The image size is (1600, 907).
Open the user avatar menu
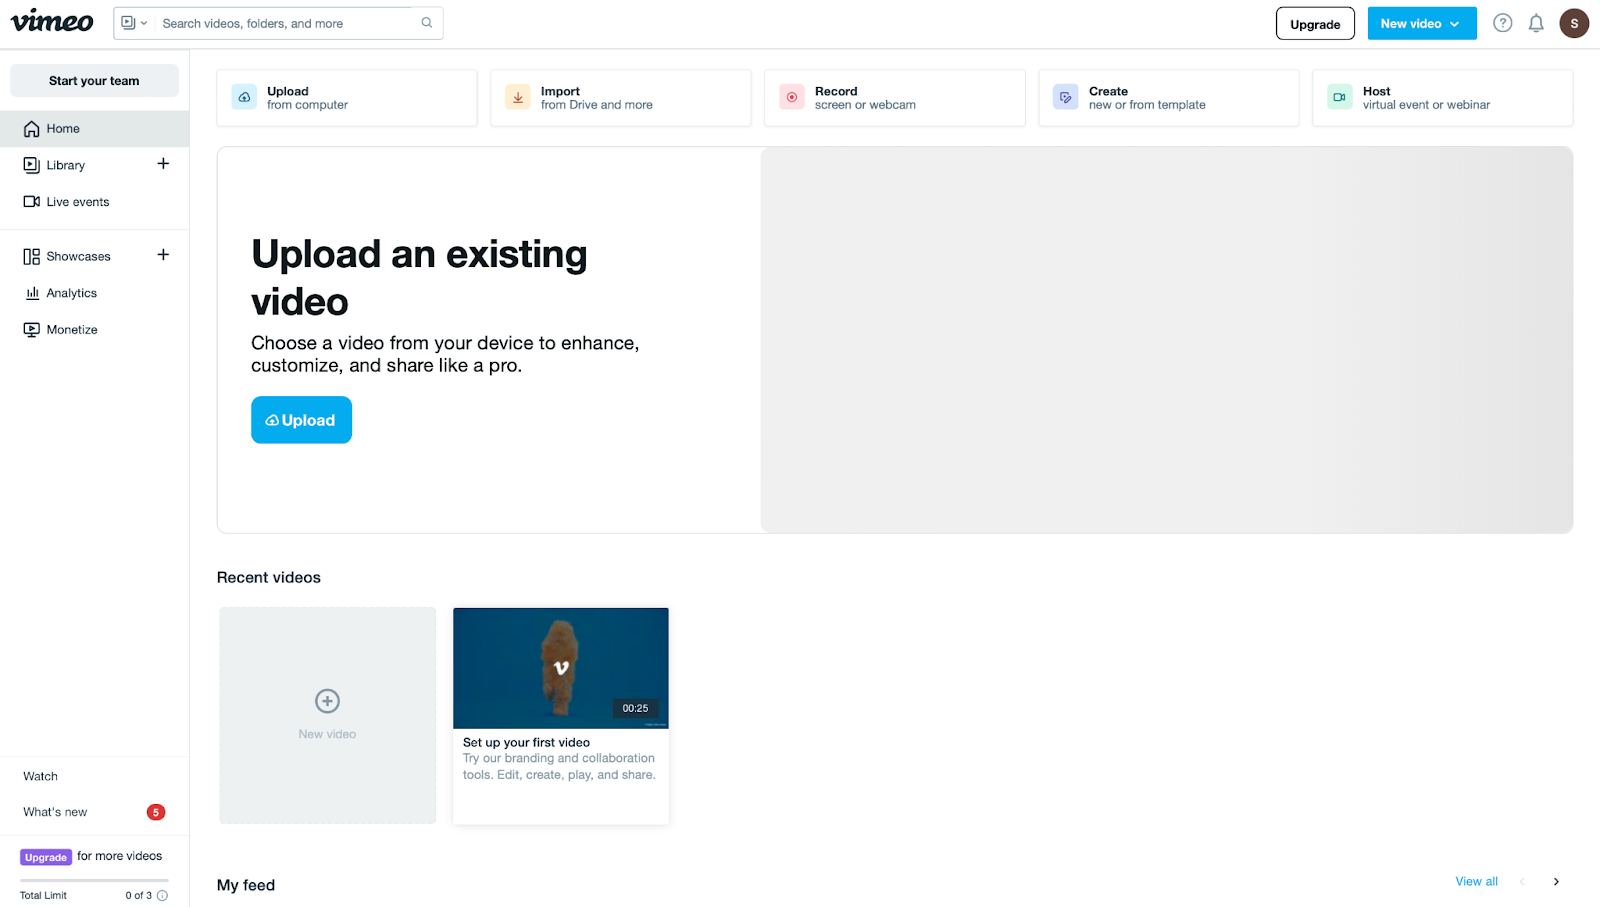[x=1574, y=23]
